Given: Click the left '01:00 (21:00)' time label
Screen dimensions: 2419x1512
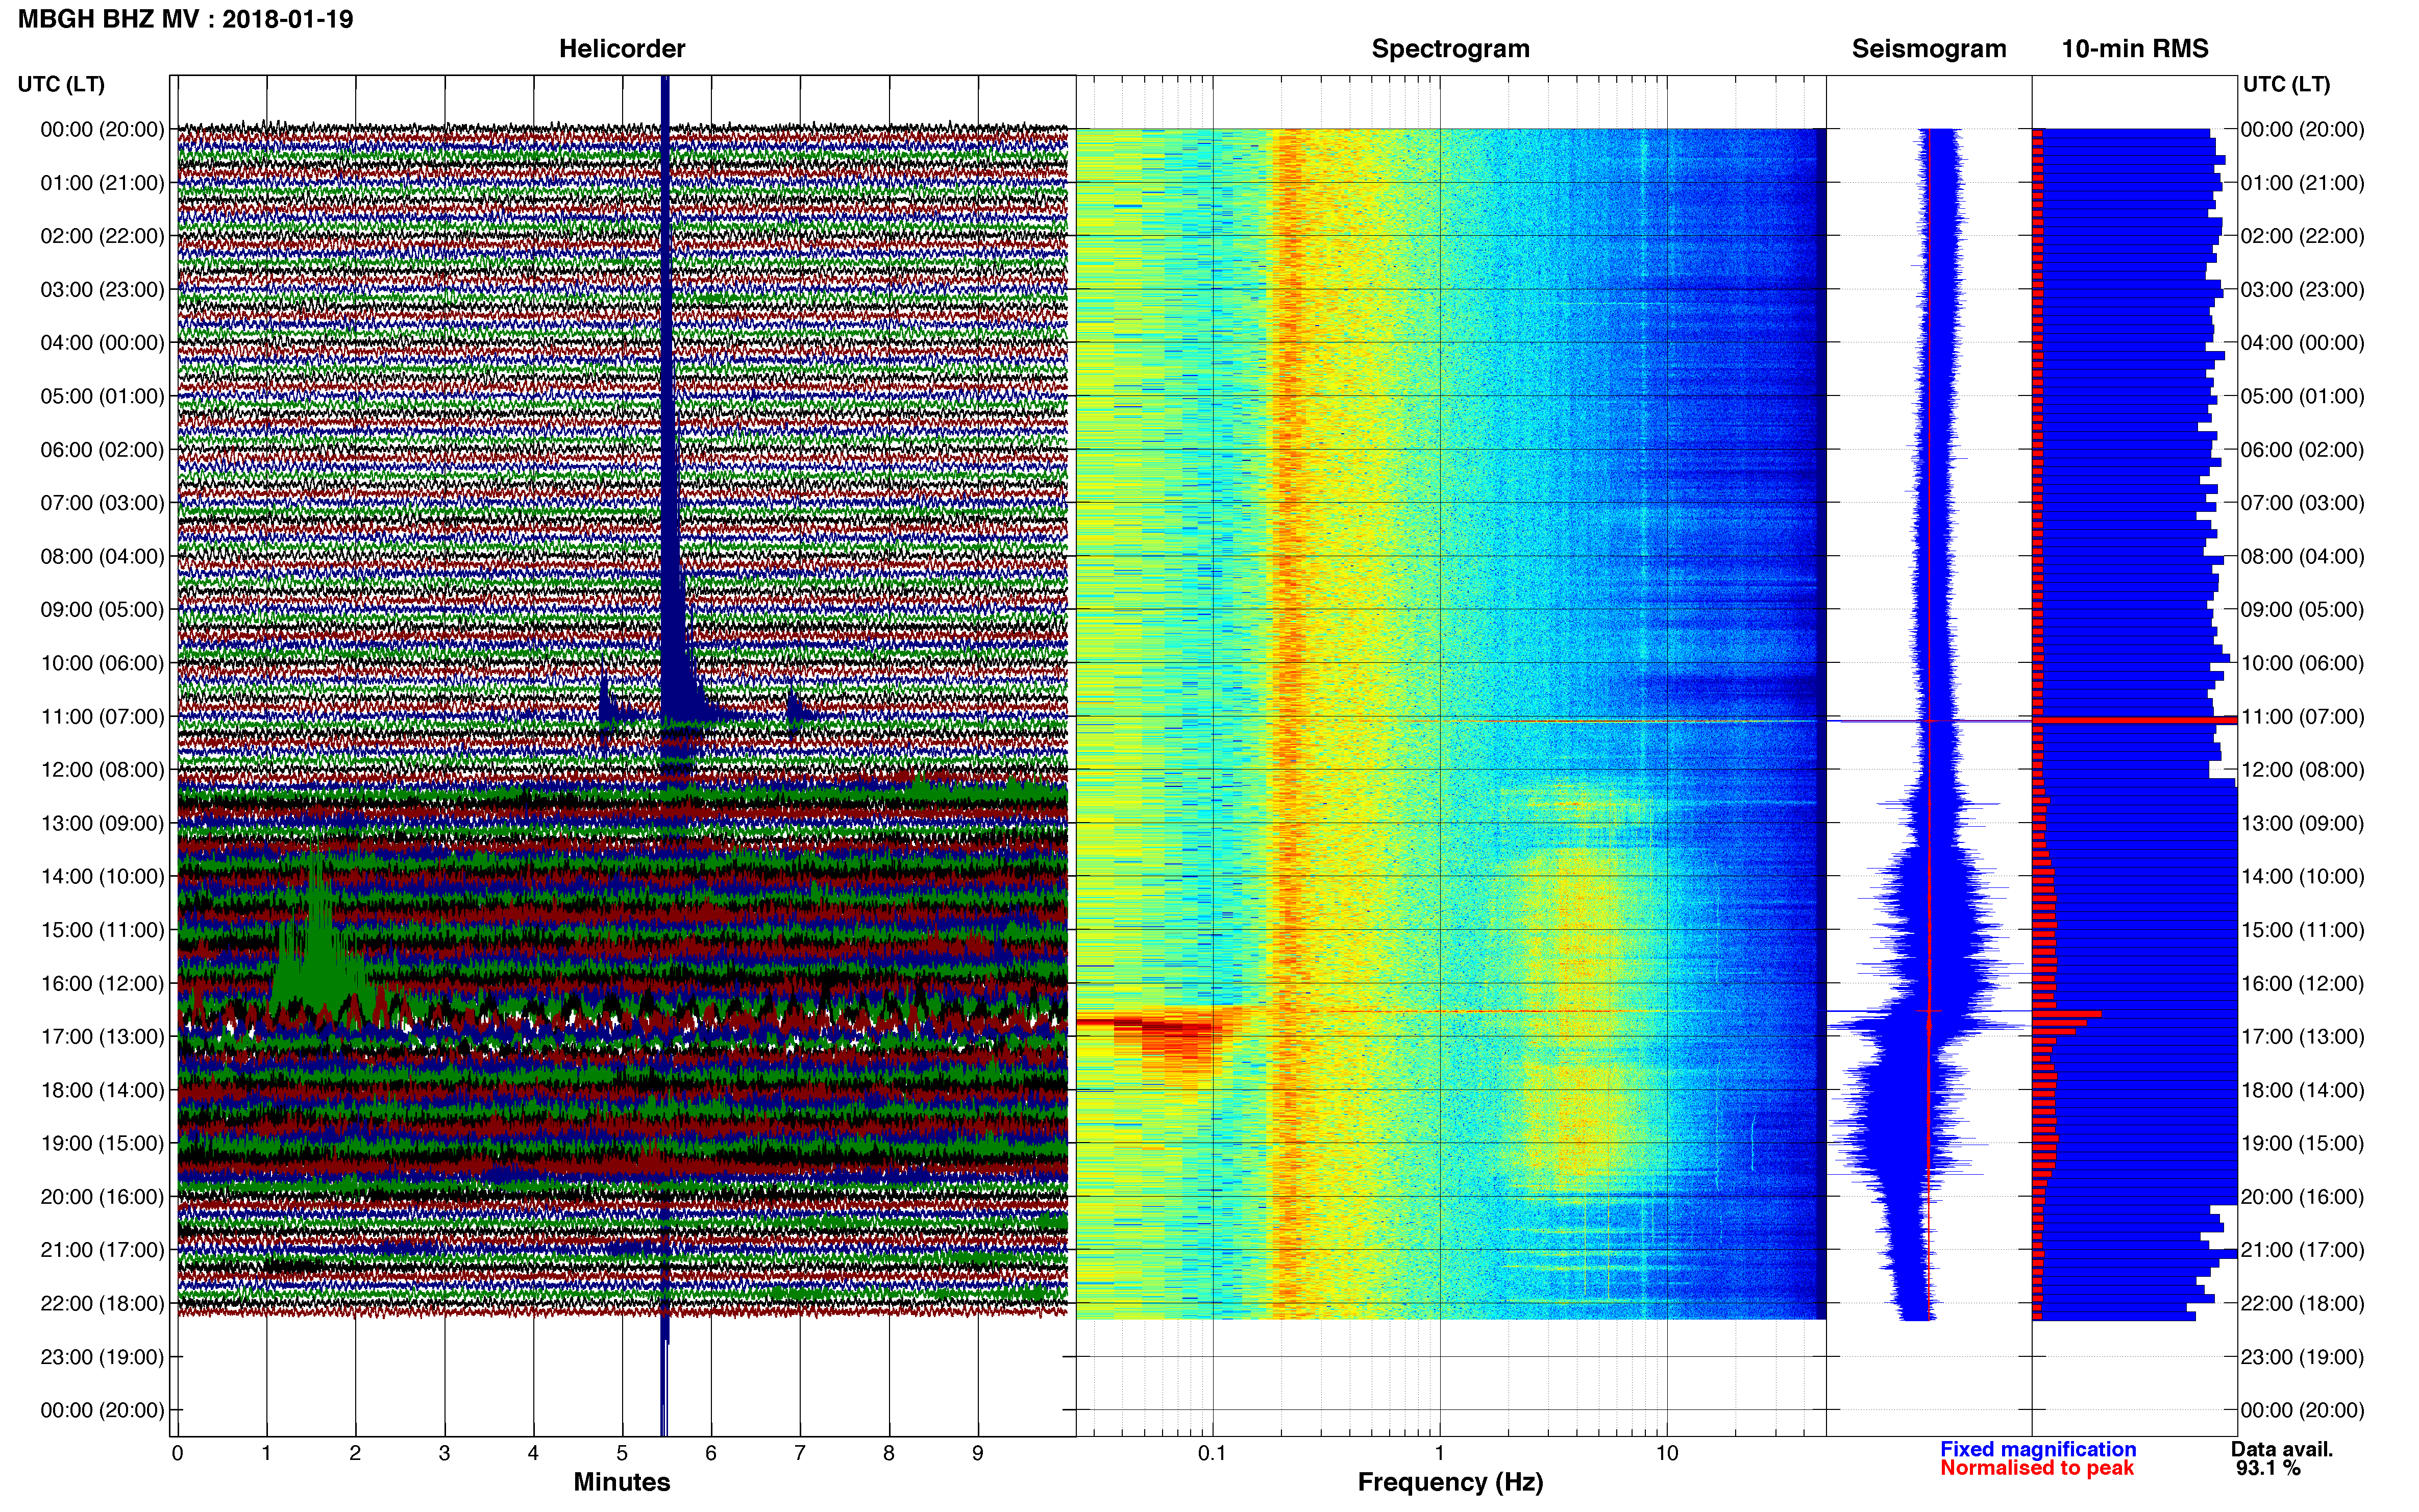Looking at the screenshot, I should click(102, 183).
